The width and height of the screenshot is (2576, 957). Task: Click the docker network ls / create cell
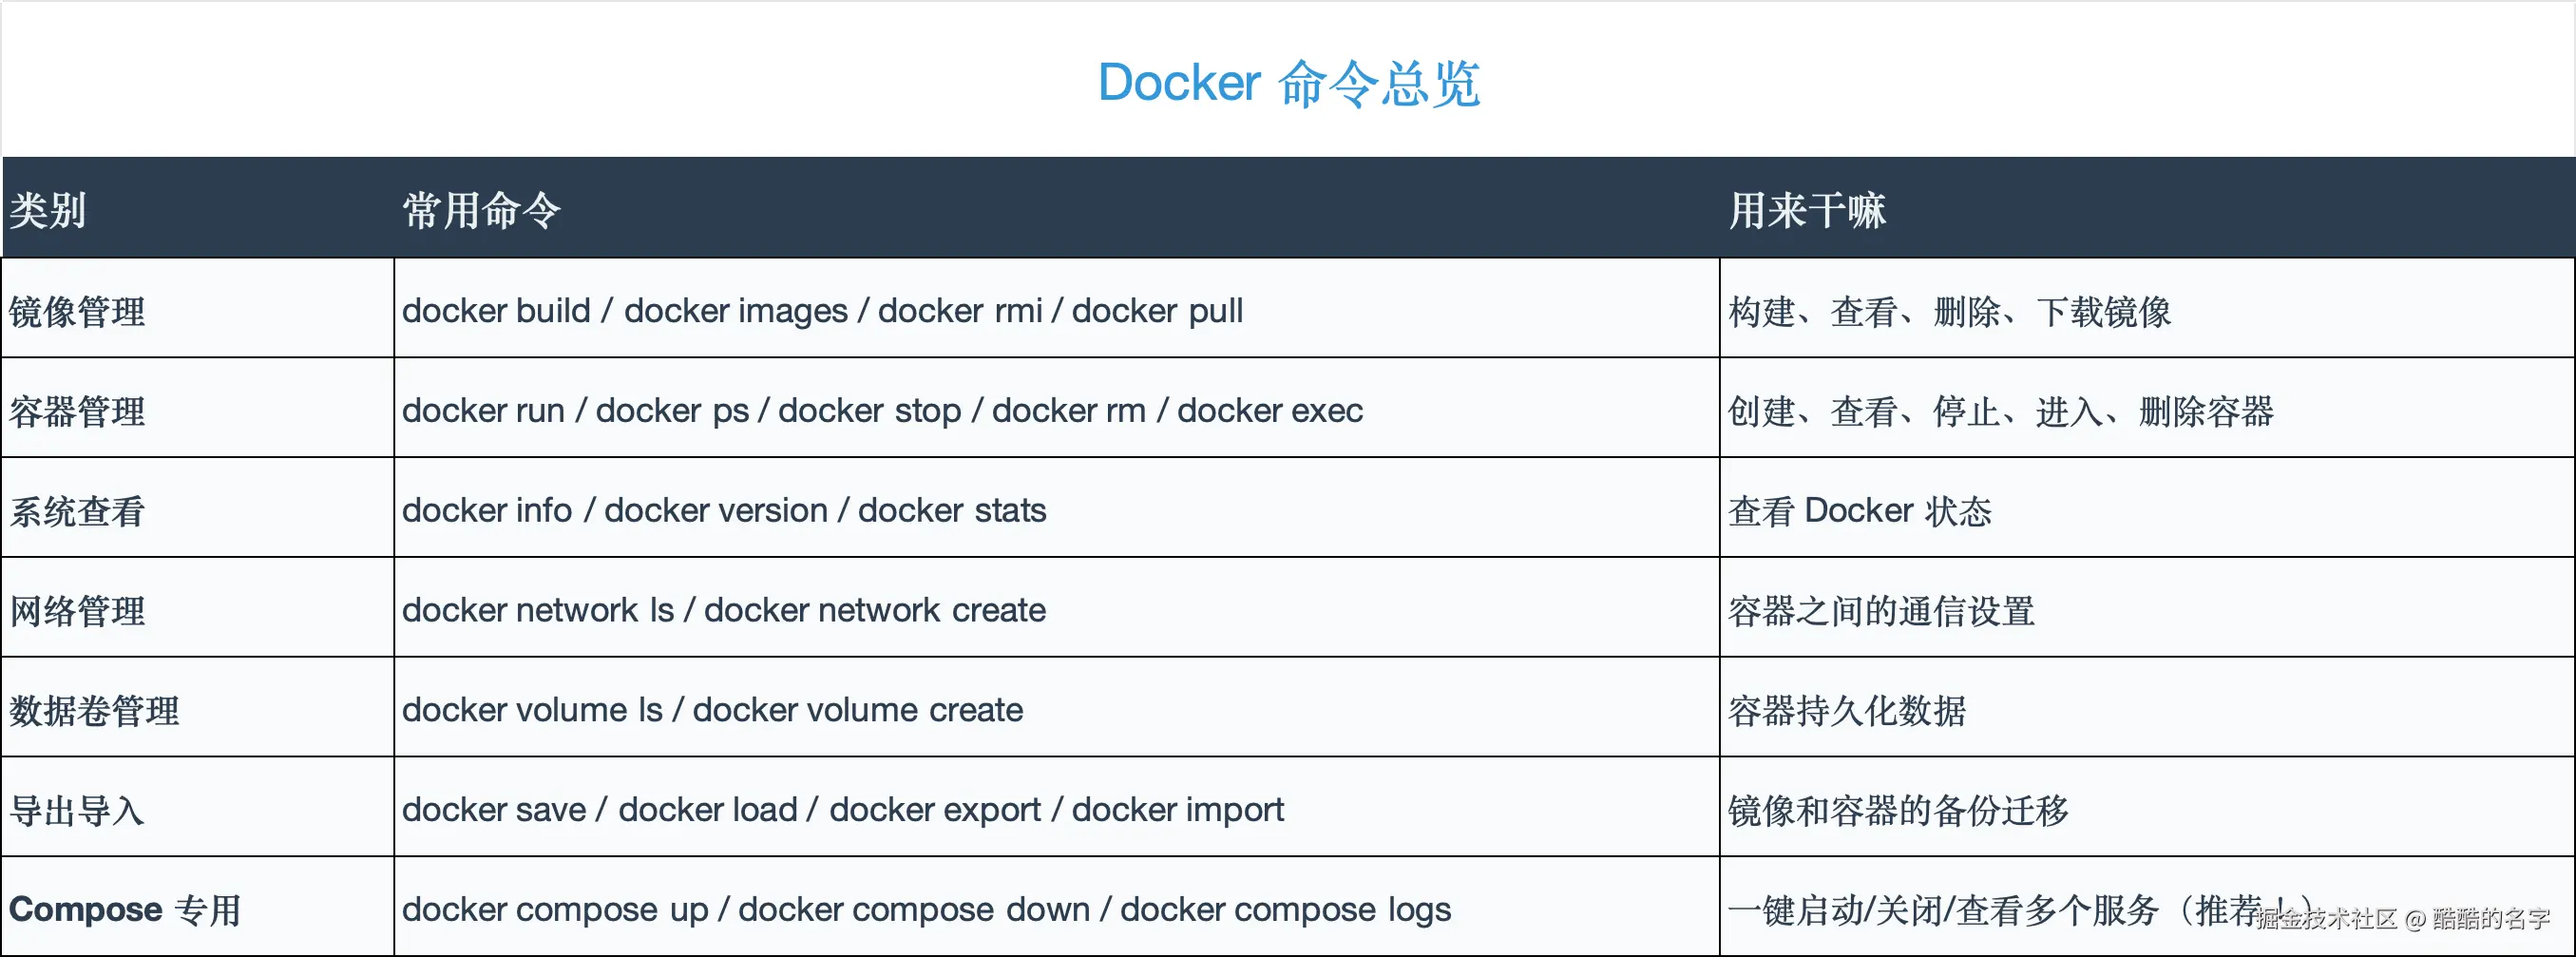[x=724, y=610]
